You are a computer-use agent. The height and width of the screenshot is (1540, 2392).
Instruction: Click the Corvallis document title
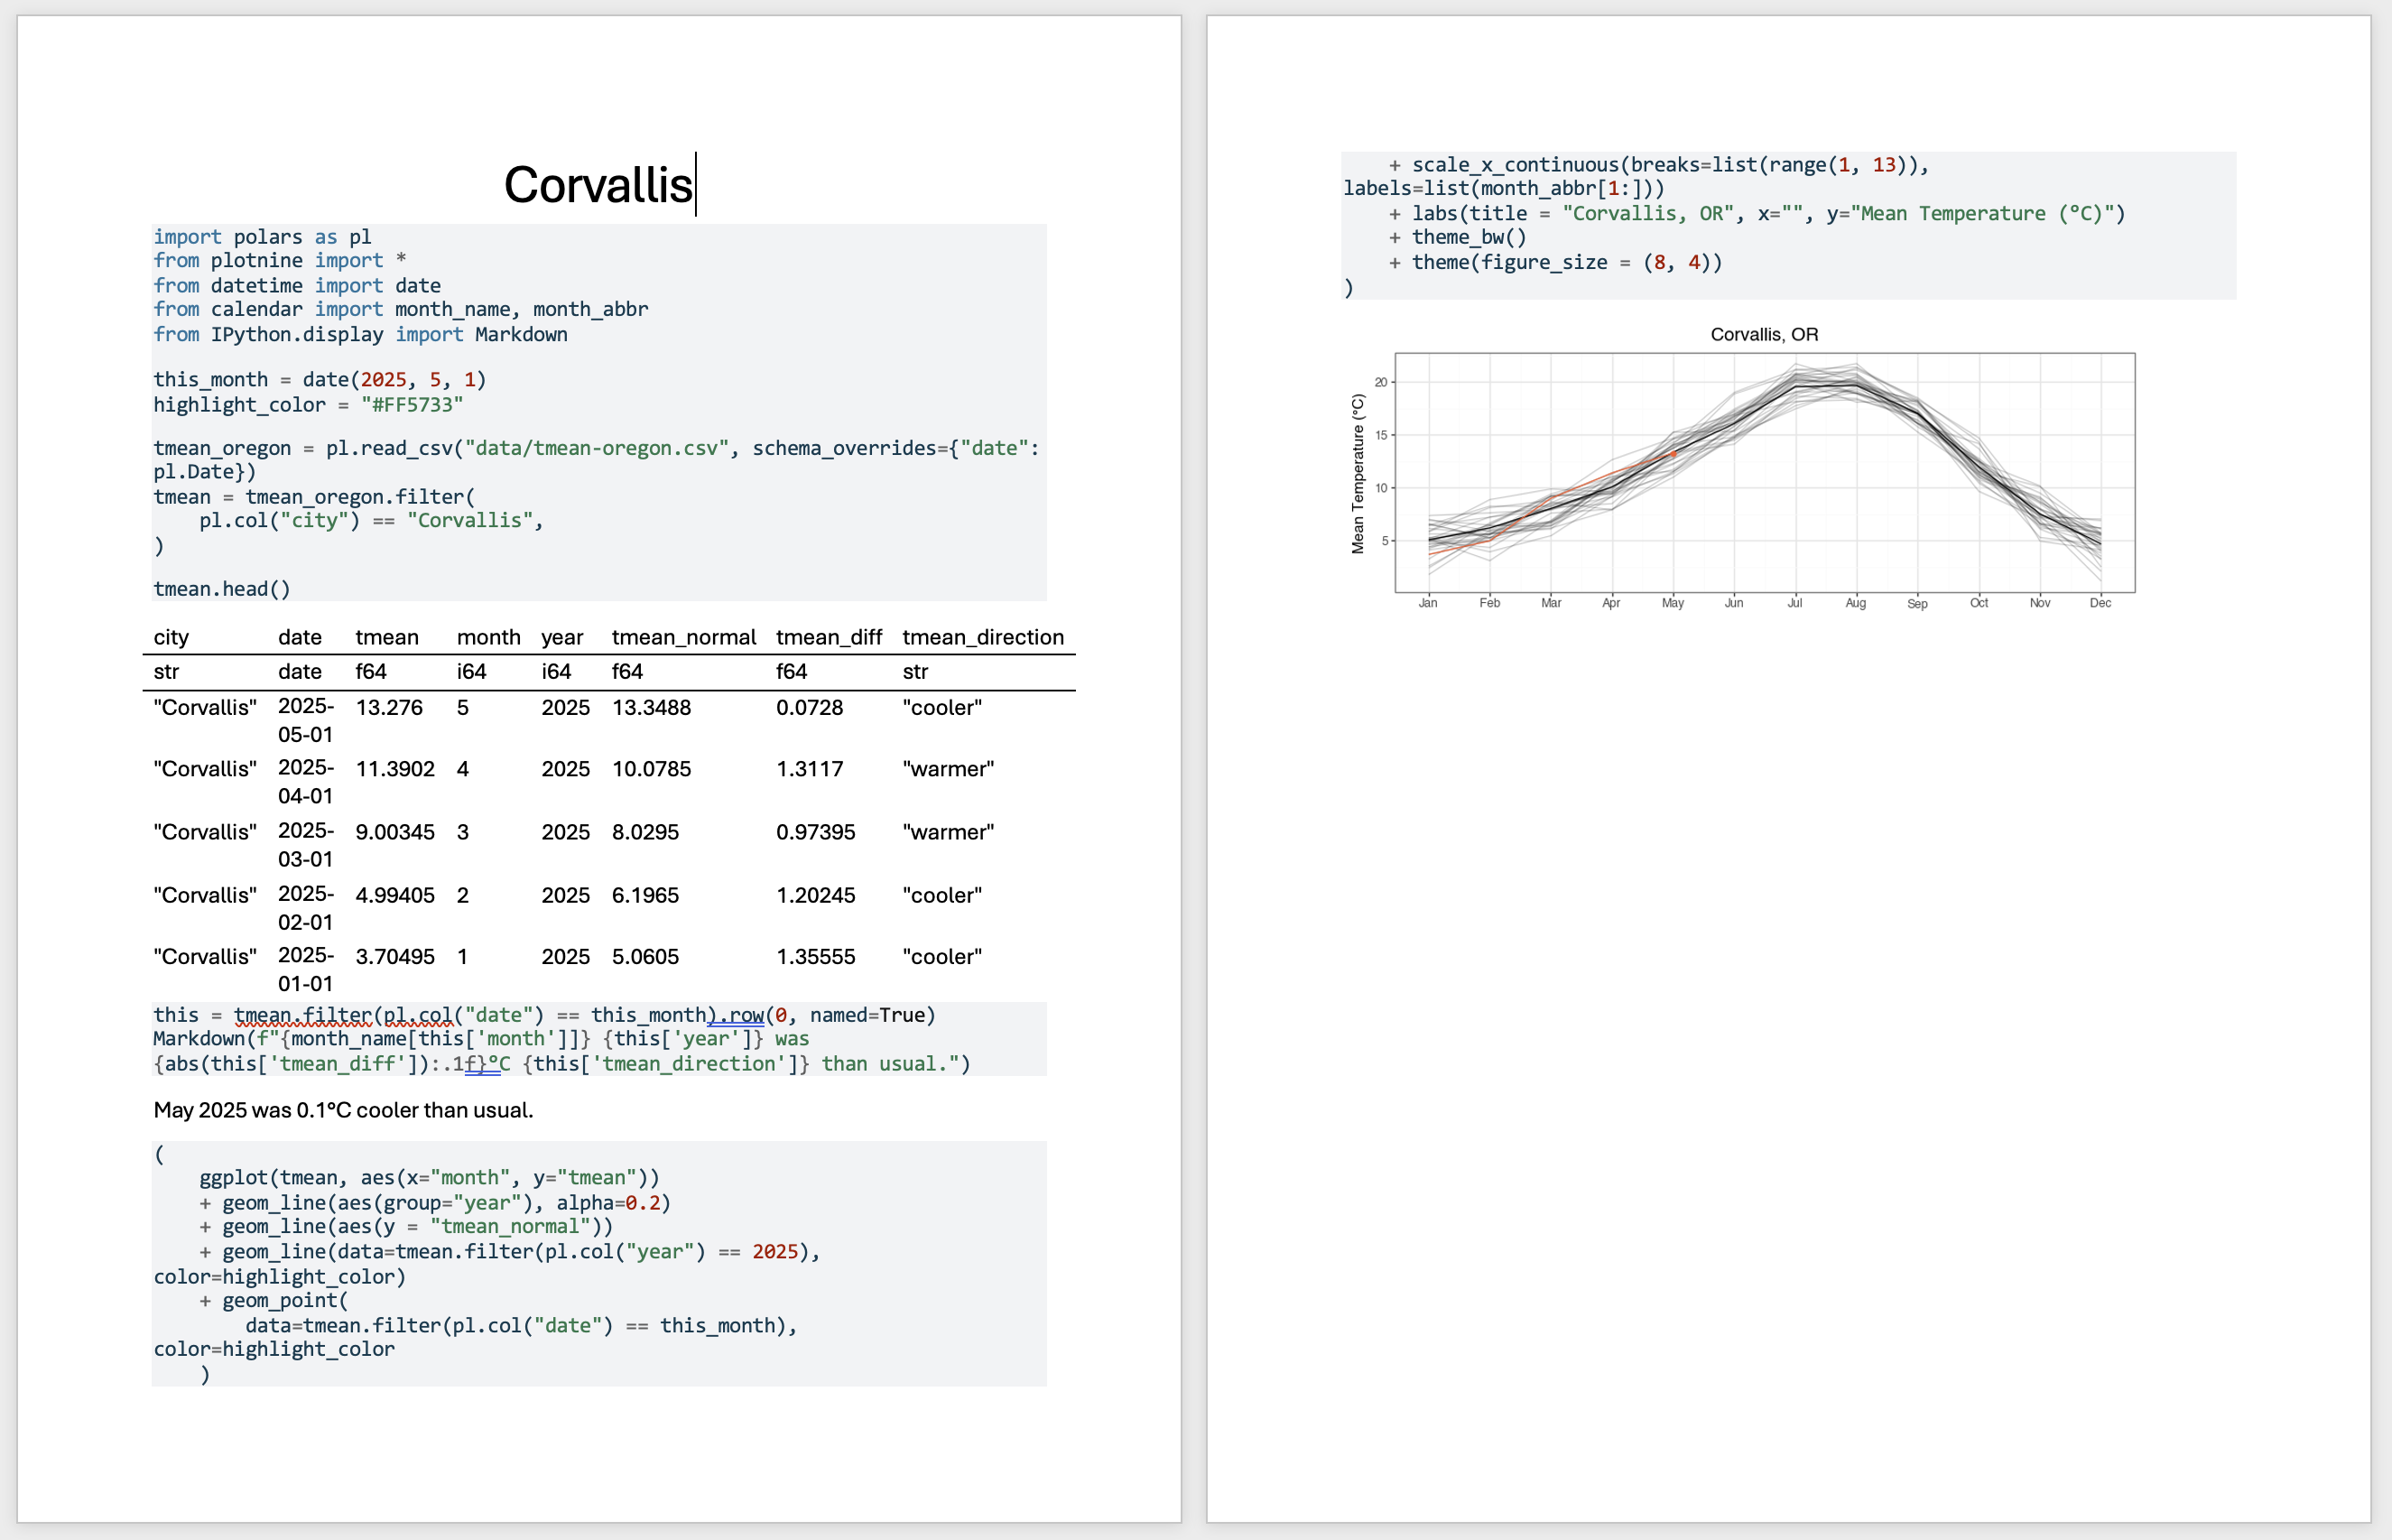click(x=597, y=185)
